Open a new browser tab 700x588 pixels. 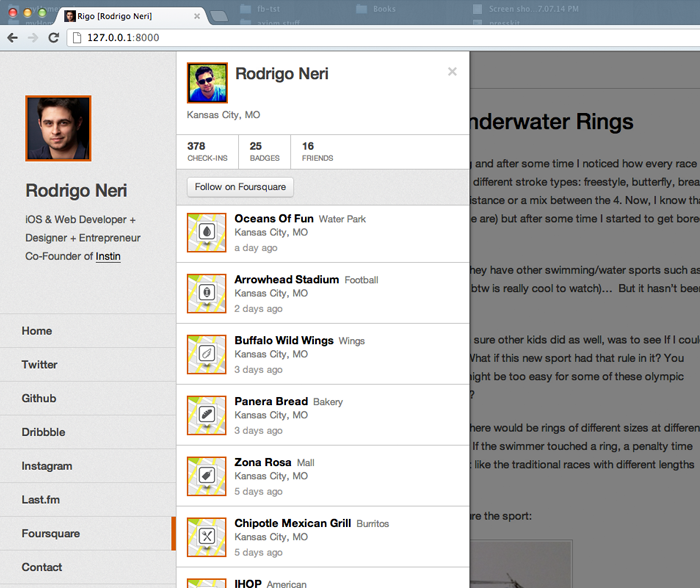[219, 17]
